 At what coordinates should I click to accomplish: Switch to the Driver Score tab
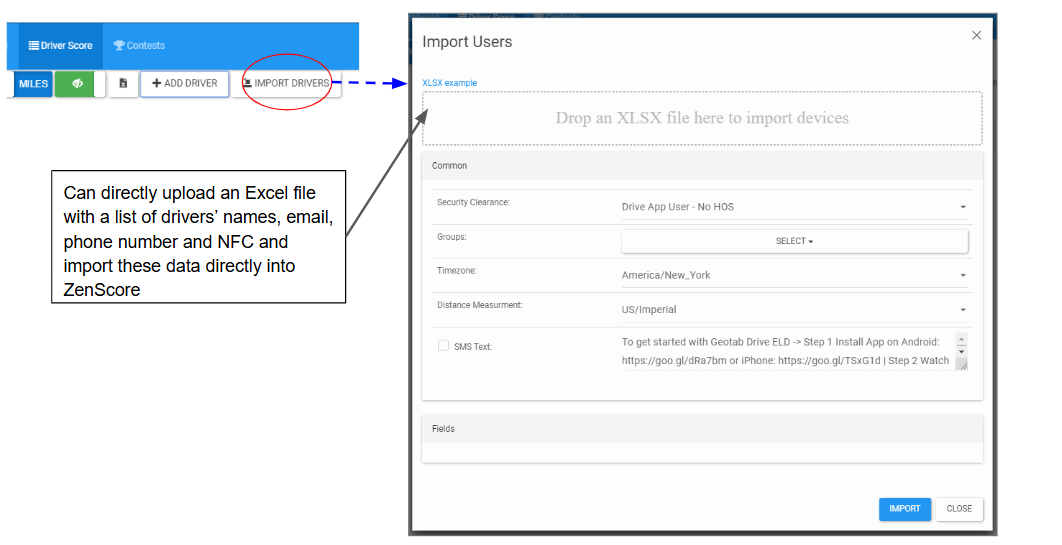(60, 46)
